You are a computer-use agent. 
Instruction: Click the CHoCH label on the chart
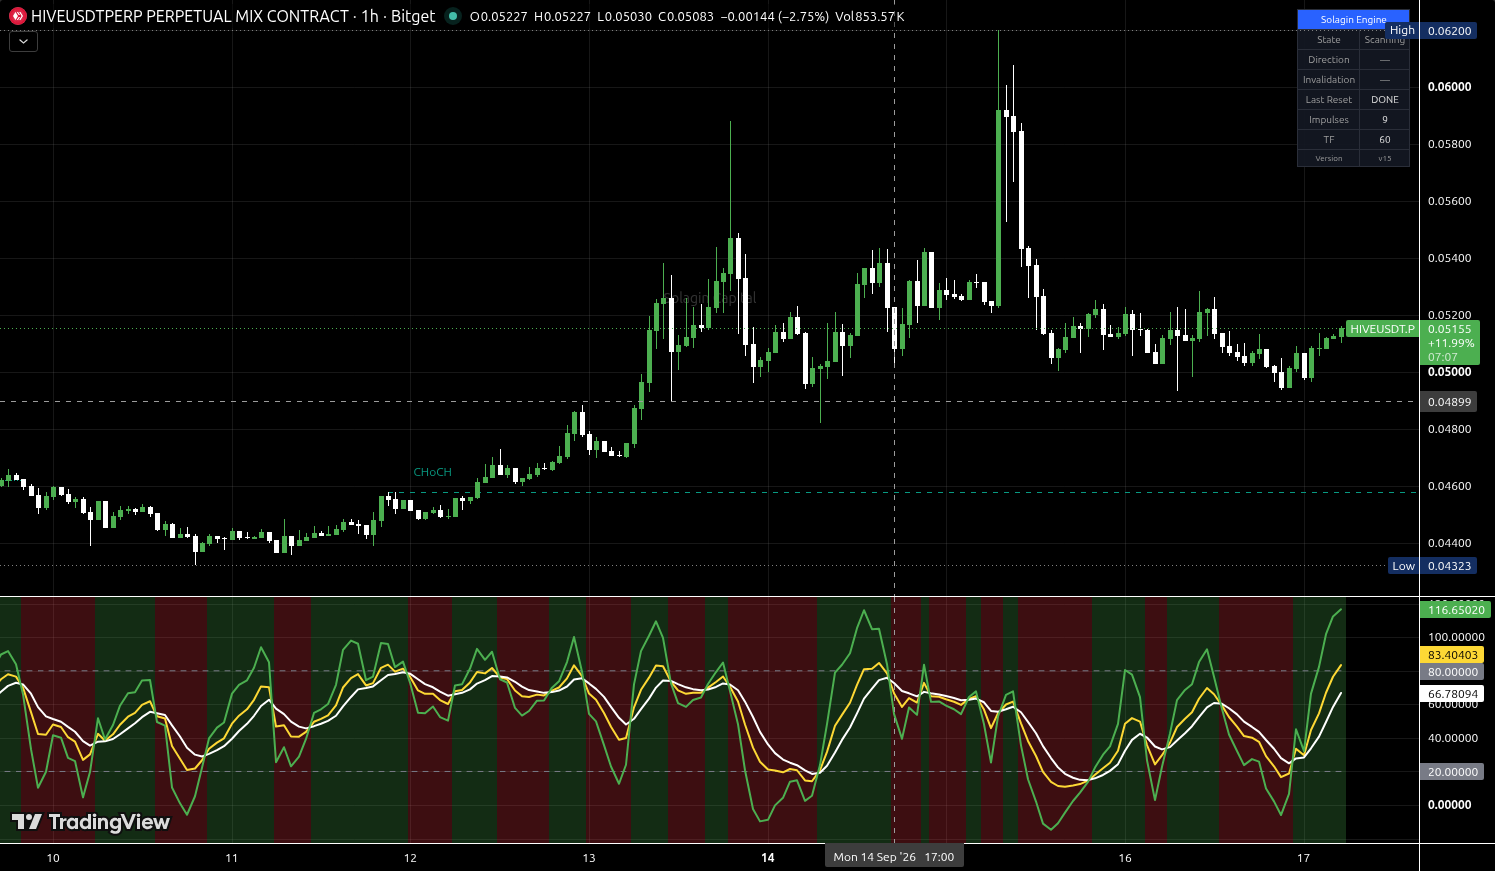tap(433, 472)
